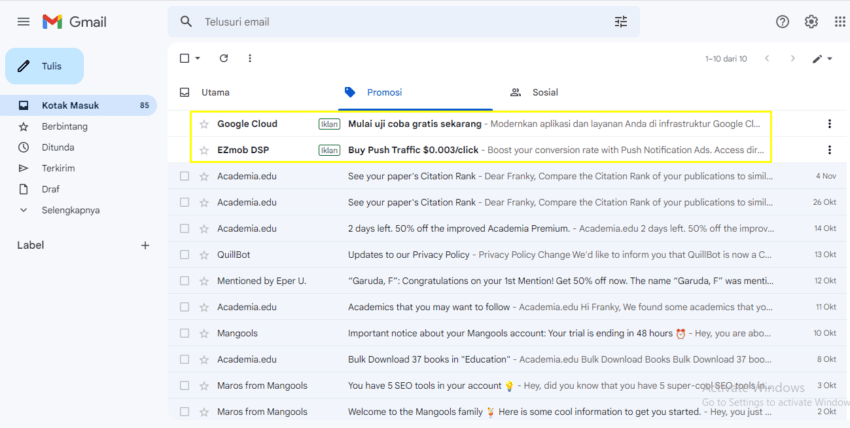The width and height of the screenshot is (850, 428).
Task: Star the 4 Nov Academia.edu email
Action: click(204, 176)
